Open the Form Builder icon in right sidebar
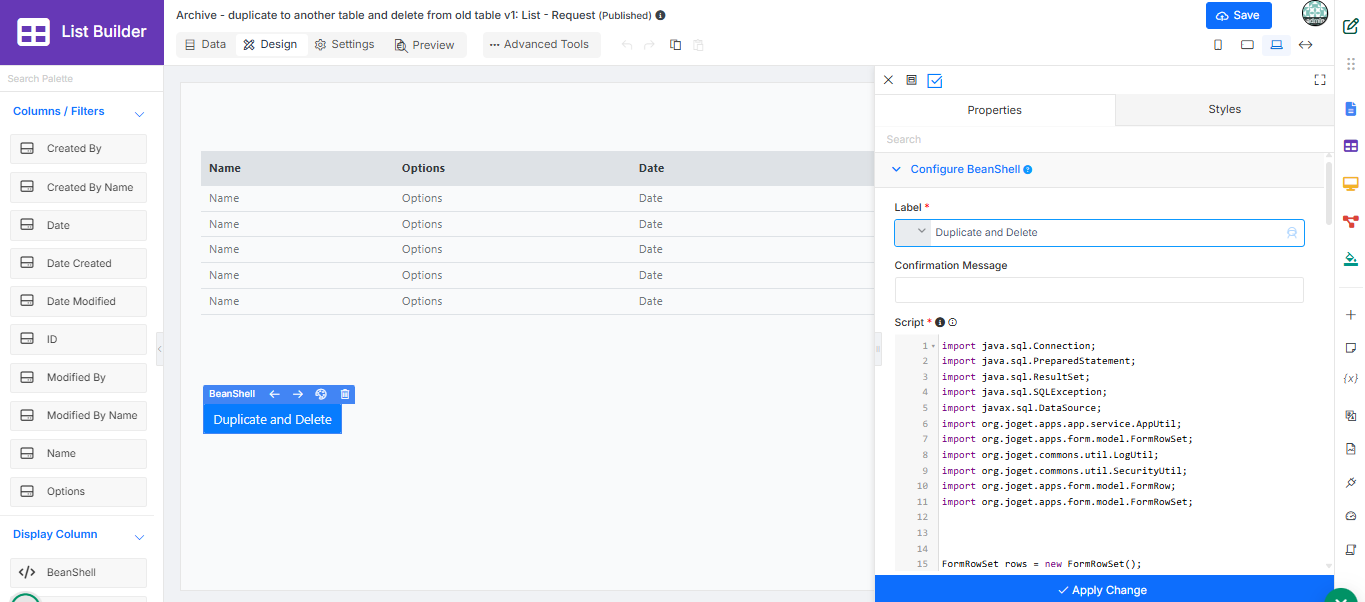Image resolution: width=1365 pixels, height=602 pixels. pyautogui.click(x=1351, y=108)
